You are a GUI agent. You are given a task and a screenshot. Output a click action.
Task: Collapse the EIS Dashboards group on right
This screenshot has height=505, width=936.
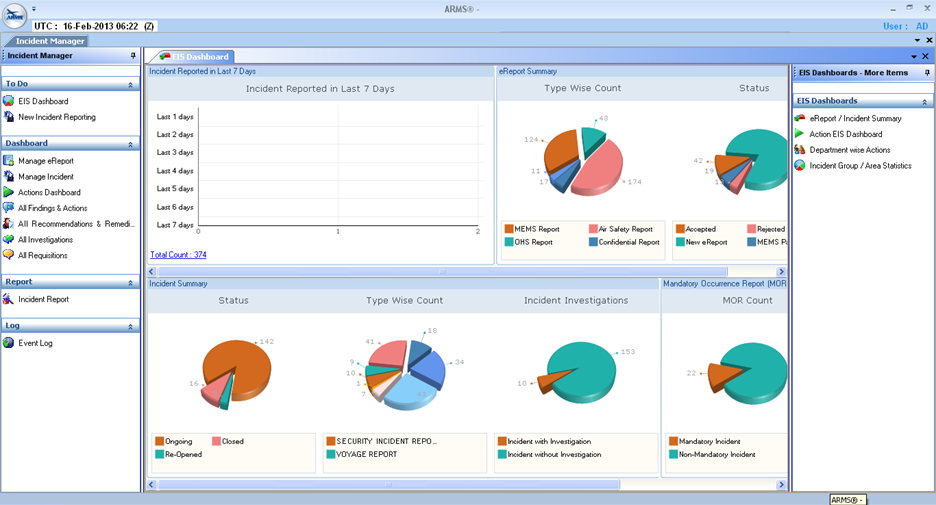(x=925, y=102)
